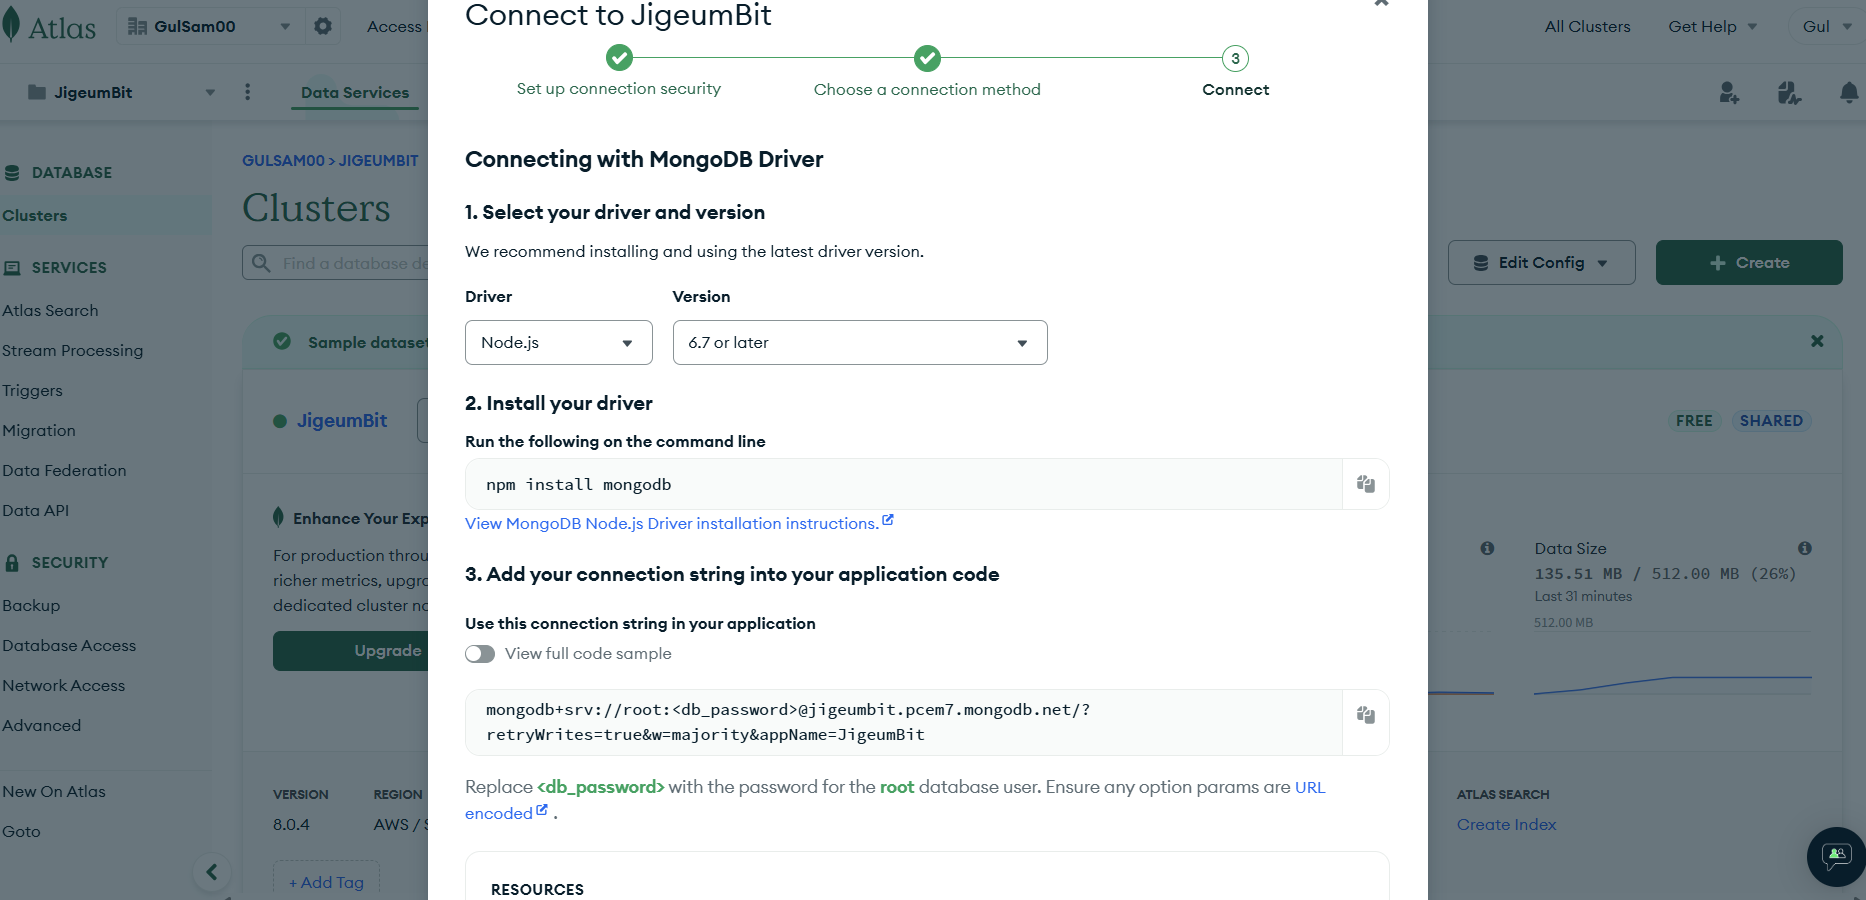
Task: Open Advanced security settings
Action: [42, 725]
